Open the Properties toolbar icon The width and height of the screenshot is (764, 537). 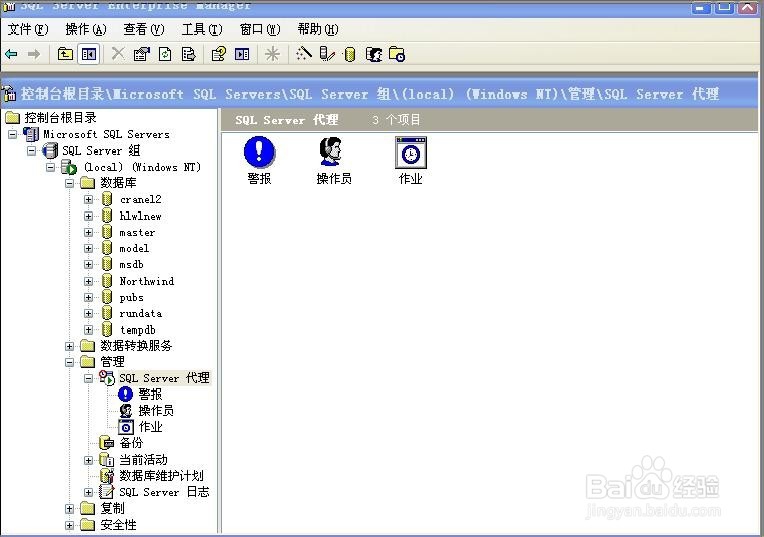141,54
